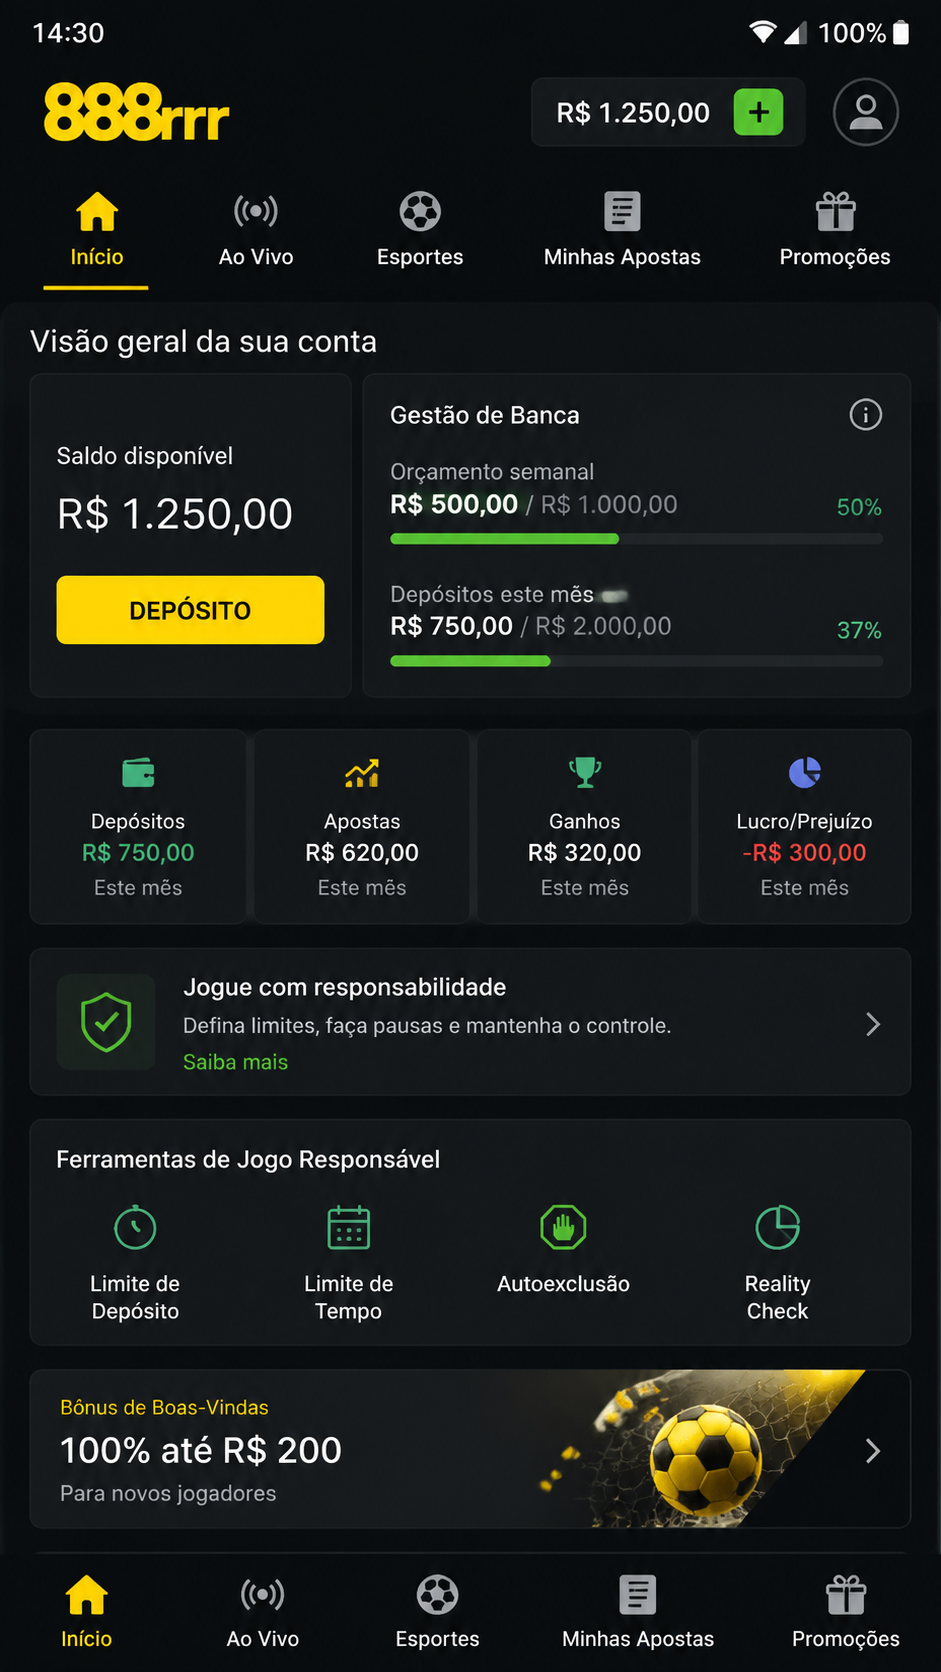Click the Orçamento semanal progress bar
This screenshot has width=941, height=1672.
pos(636,539)
